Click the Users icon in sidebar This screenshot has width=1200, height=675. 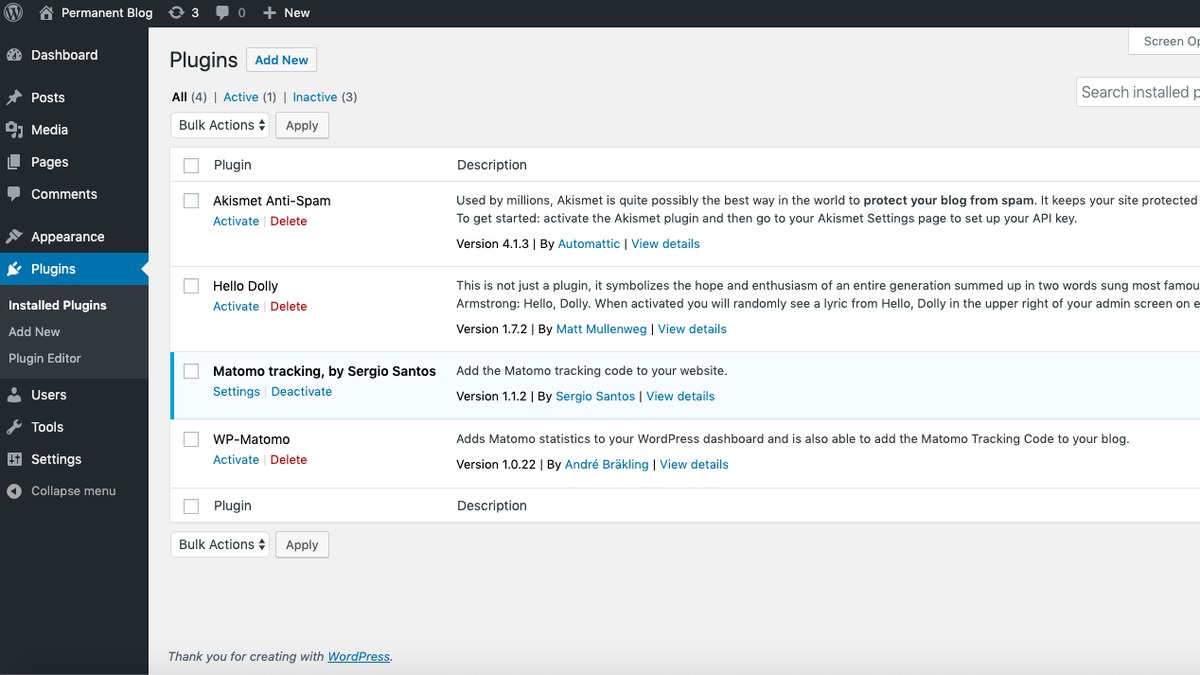pos(14,395)
